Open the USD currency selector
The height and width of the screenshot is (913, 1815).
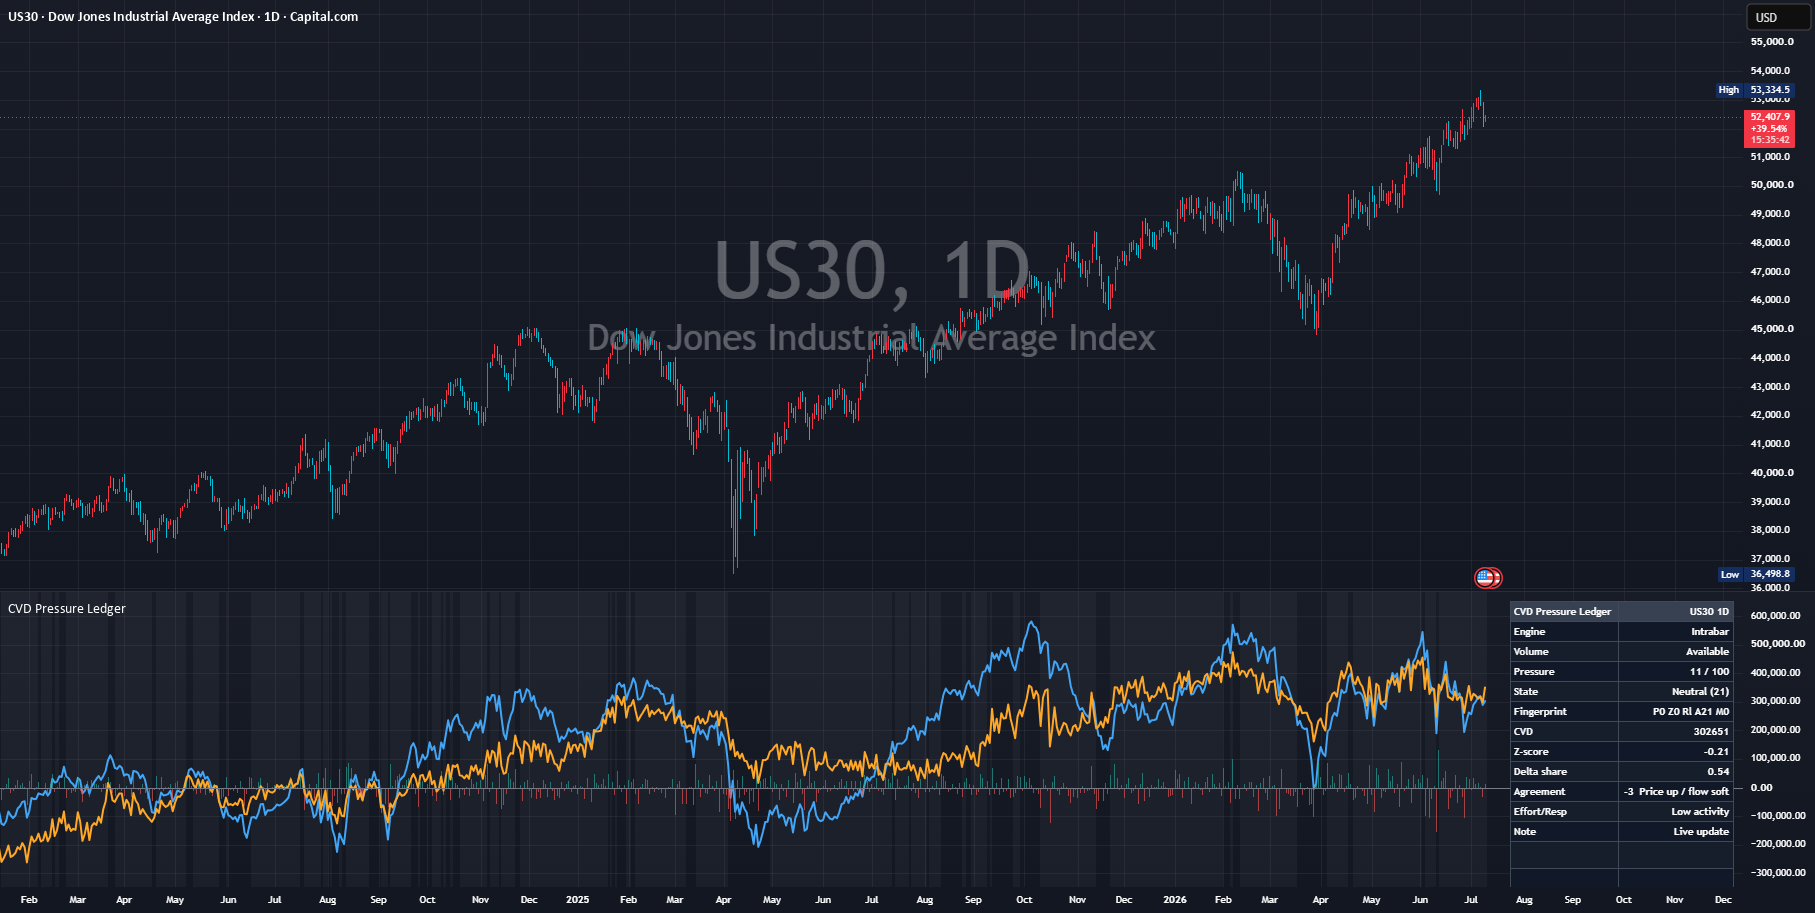pyautogui.click(x=1778, y=17)
